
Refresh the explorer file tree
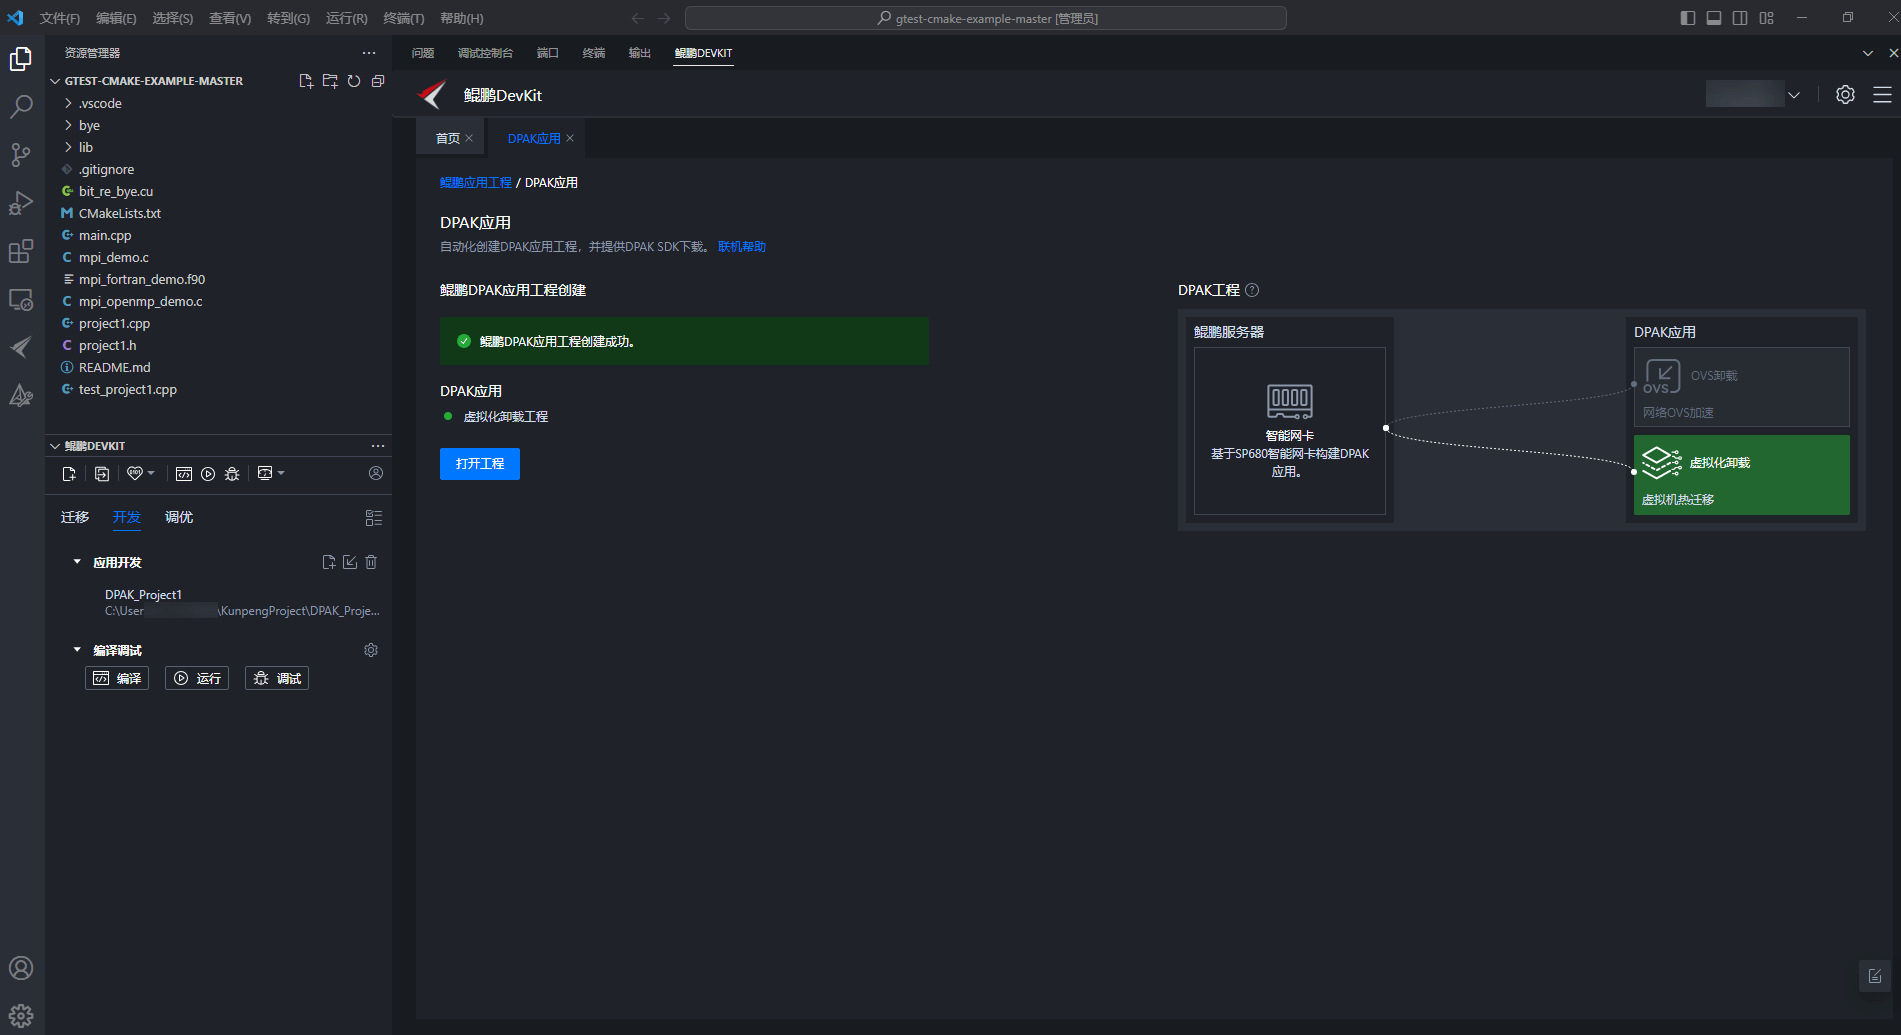tap(354, 81)
